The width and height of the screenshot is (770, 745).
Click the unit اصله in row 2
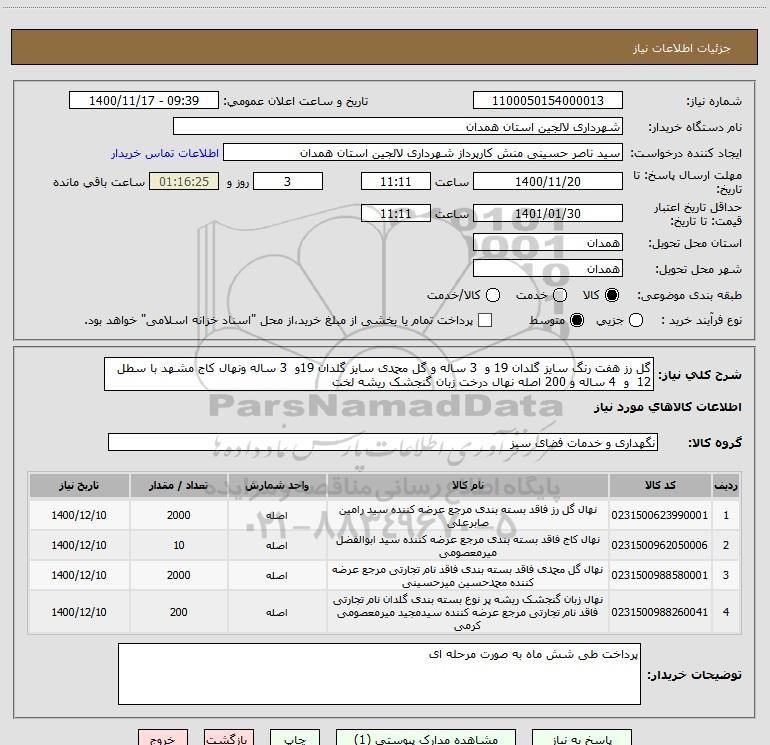[x=277, y=546]
